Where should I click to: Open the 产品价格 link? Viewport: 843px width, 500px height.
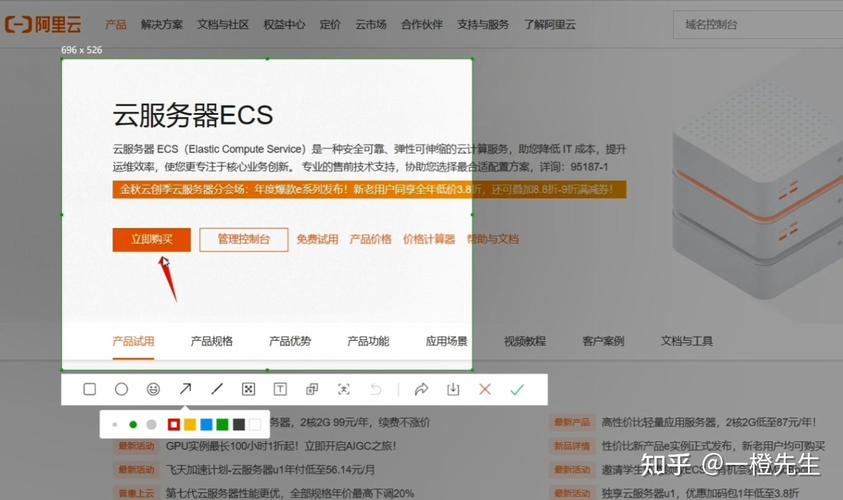pyautogui.click(x=370, y=239)
